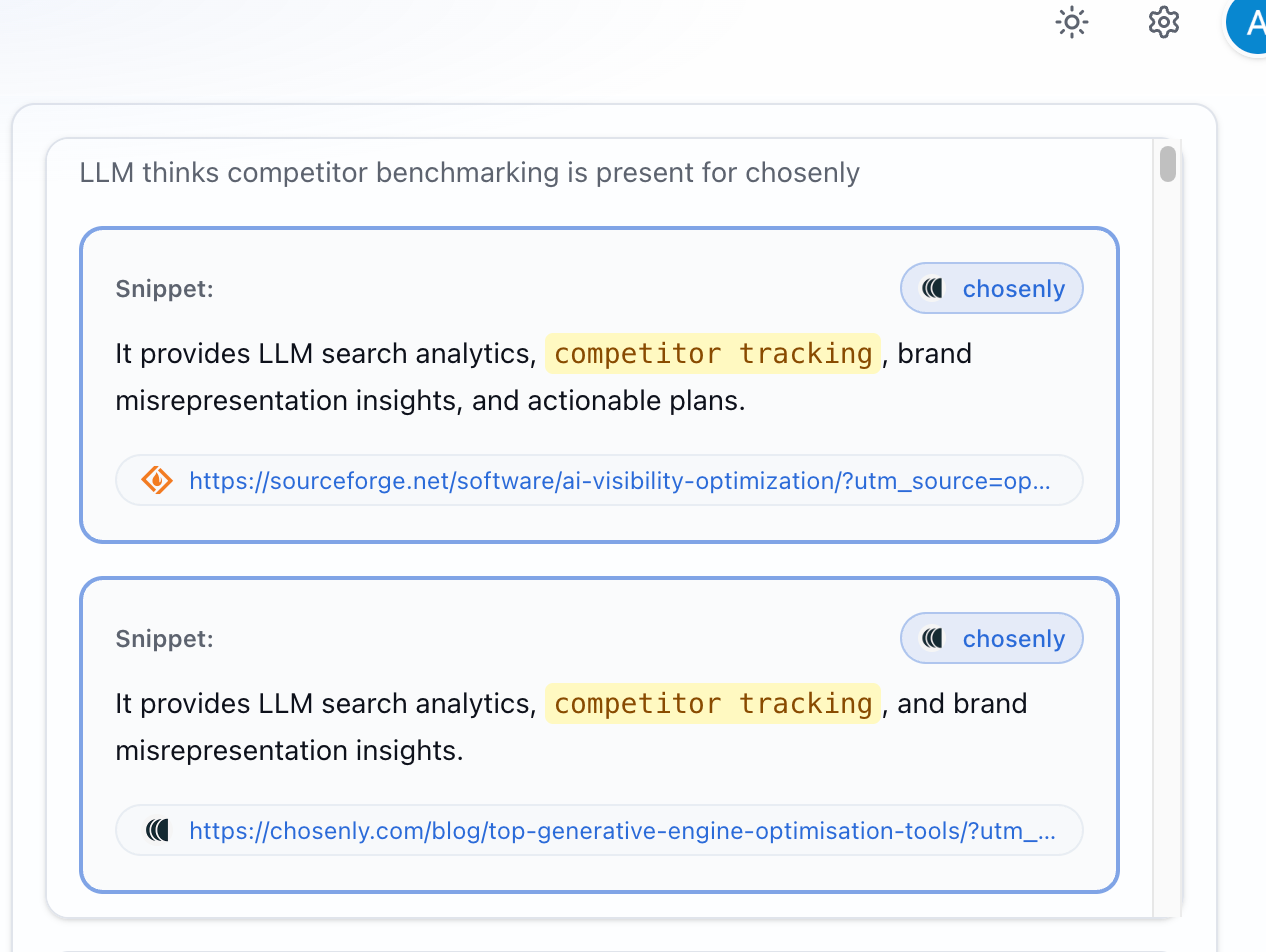Toggle the light/dark theme sun icon
This screenshot has width=1266, height=952.
(1071, 22)
